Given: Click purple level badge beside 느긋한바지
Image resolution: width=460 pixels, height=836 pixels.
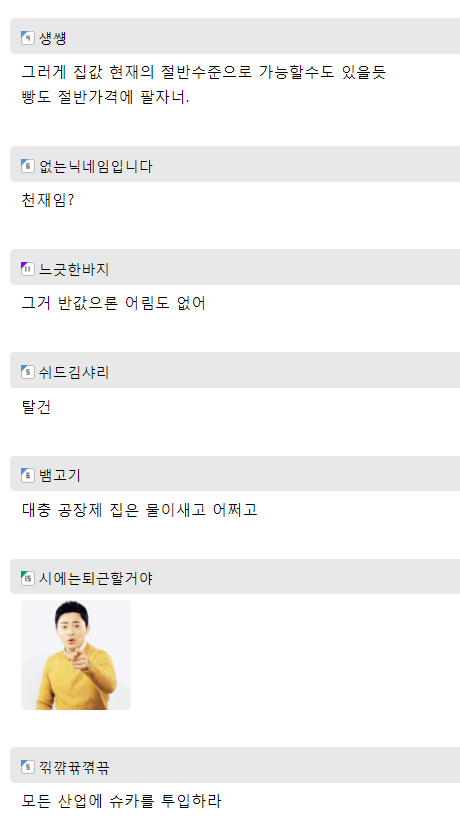Looking at the screenshot, I should [x=28, y=269].
